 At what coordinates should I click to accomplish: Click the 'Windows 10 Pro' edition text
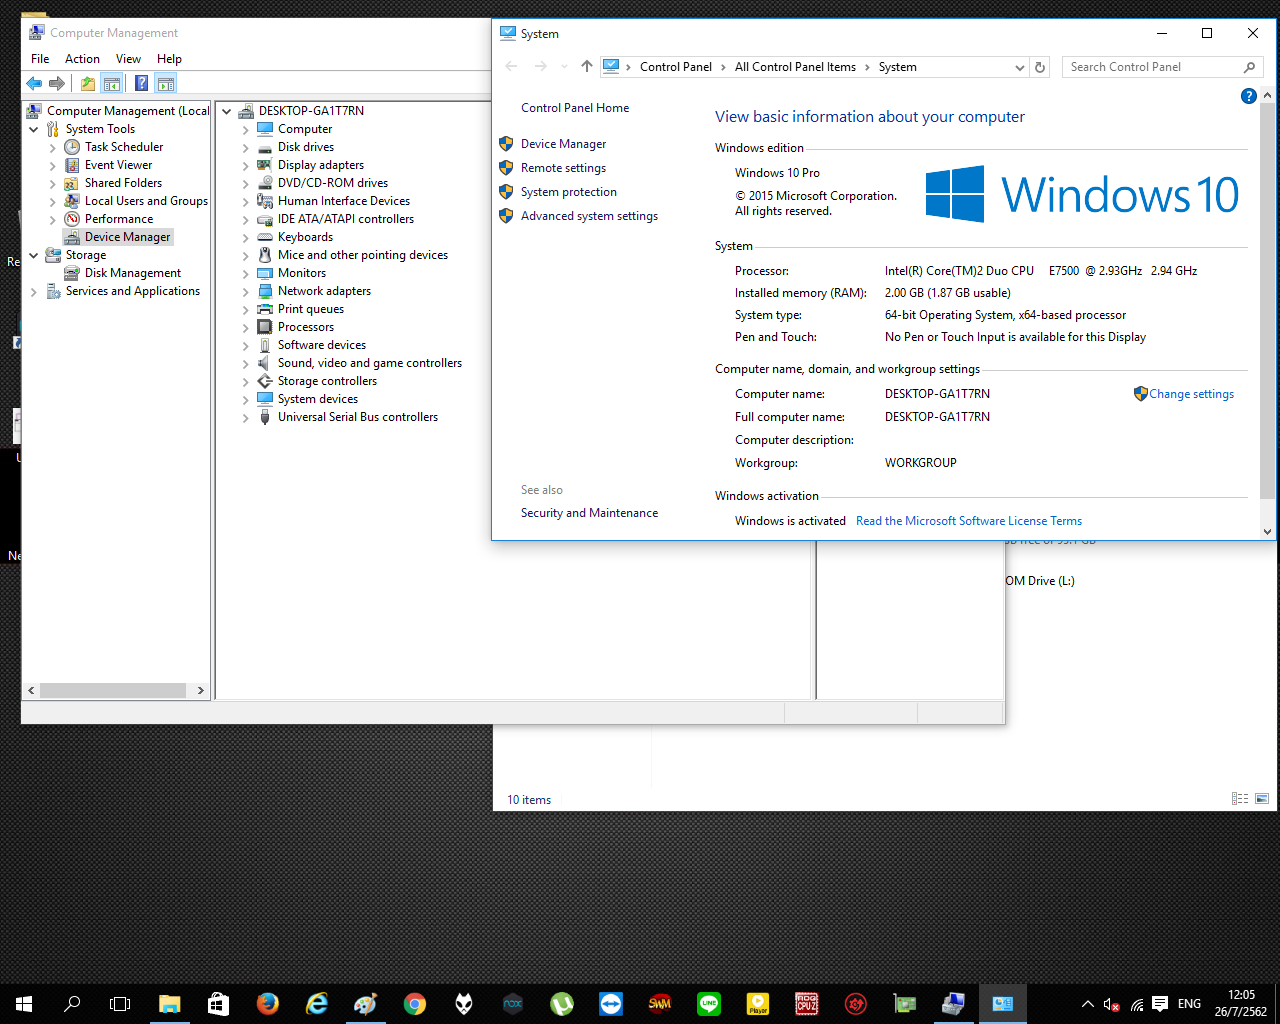click(x=777, y=173)
